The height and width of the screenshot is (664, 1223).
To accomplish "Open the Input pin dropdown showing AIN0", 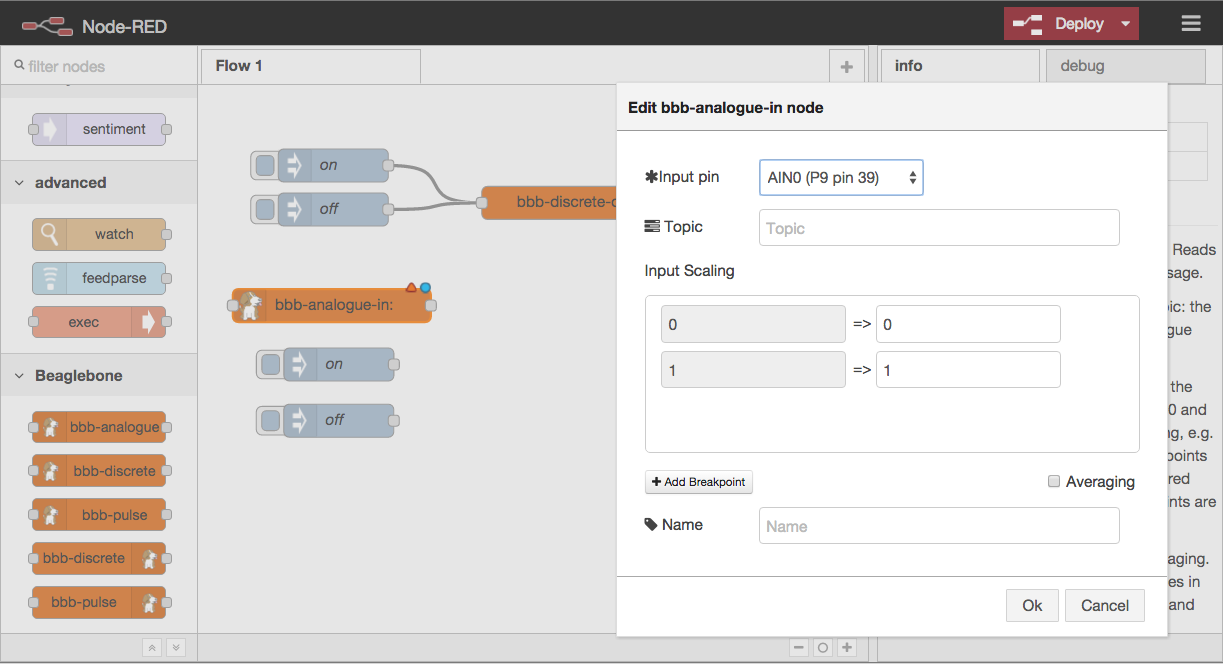I will [841, 178].
